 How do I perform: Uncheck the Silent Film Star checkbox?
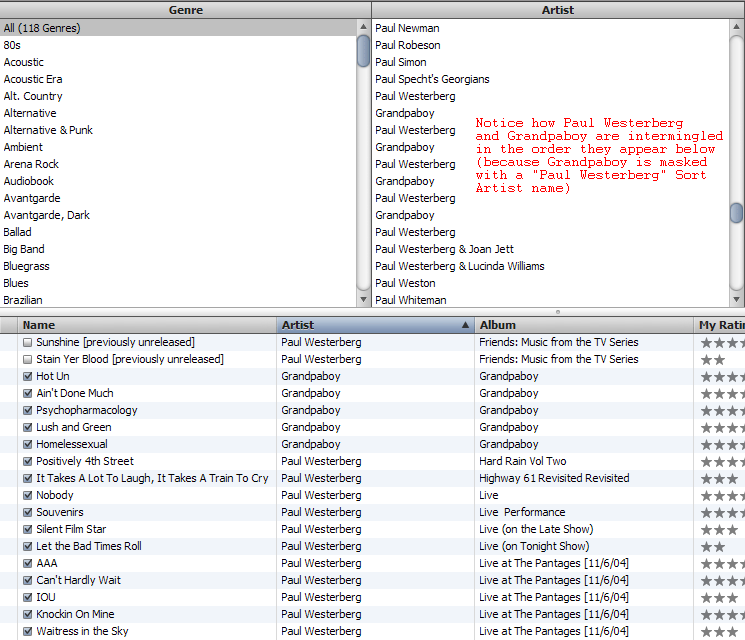[x=28, y=529]
